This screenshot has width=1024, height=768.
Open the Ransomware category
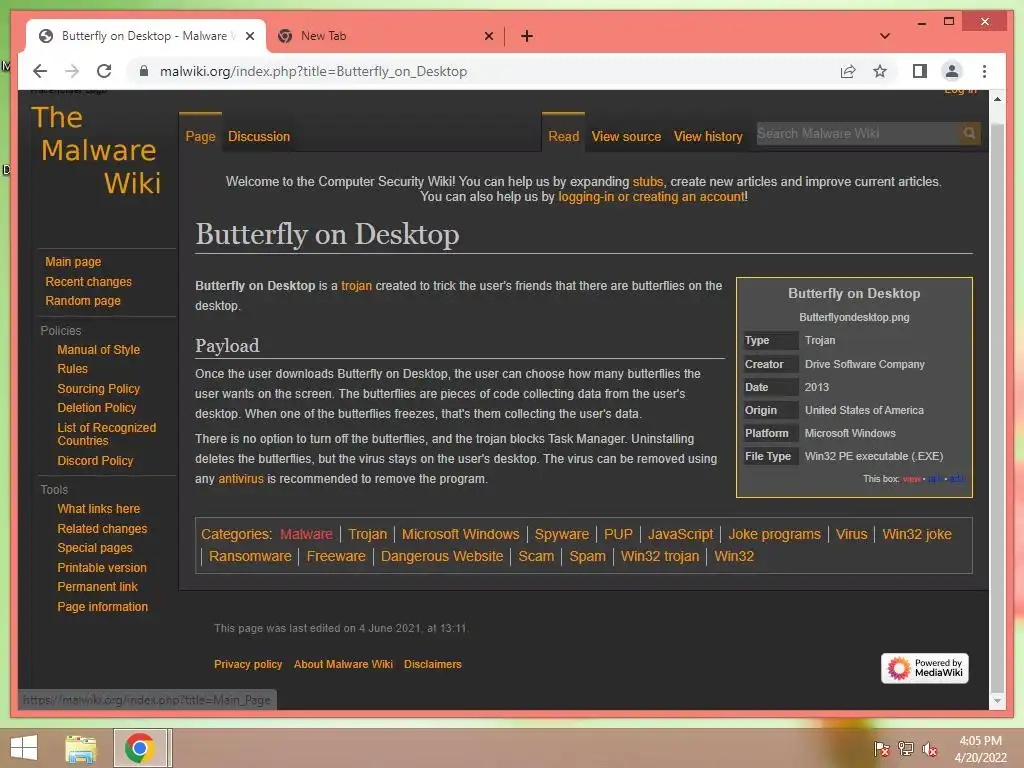(x=250, y=556)
